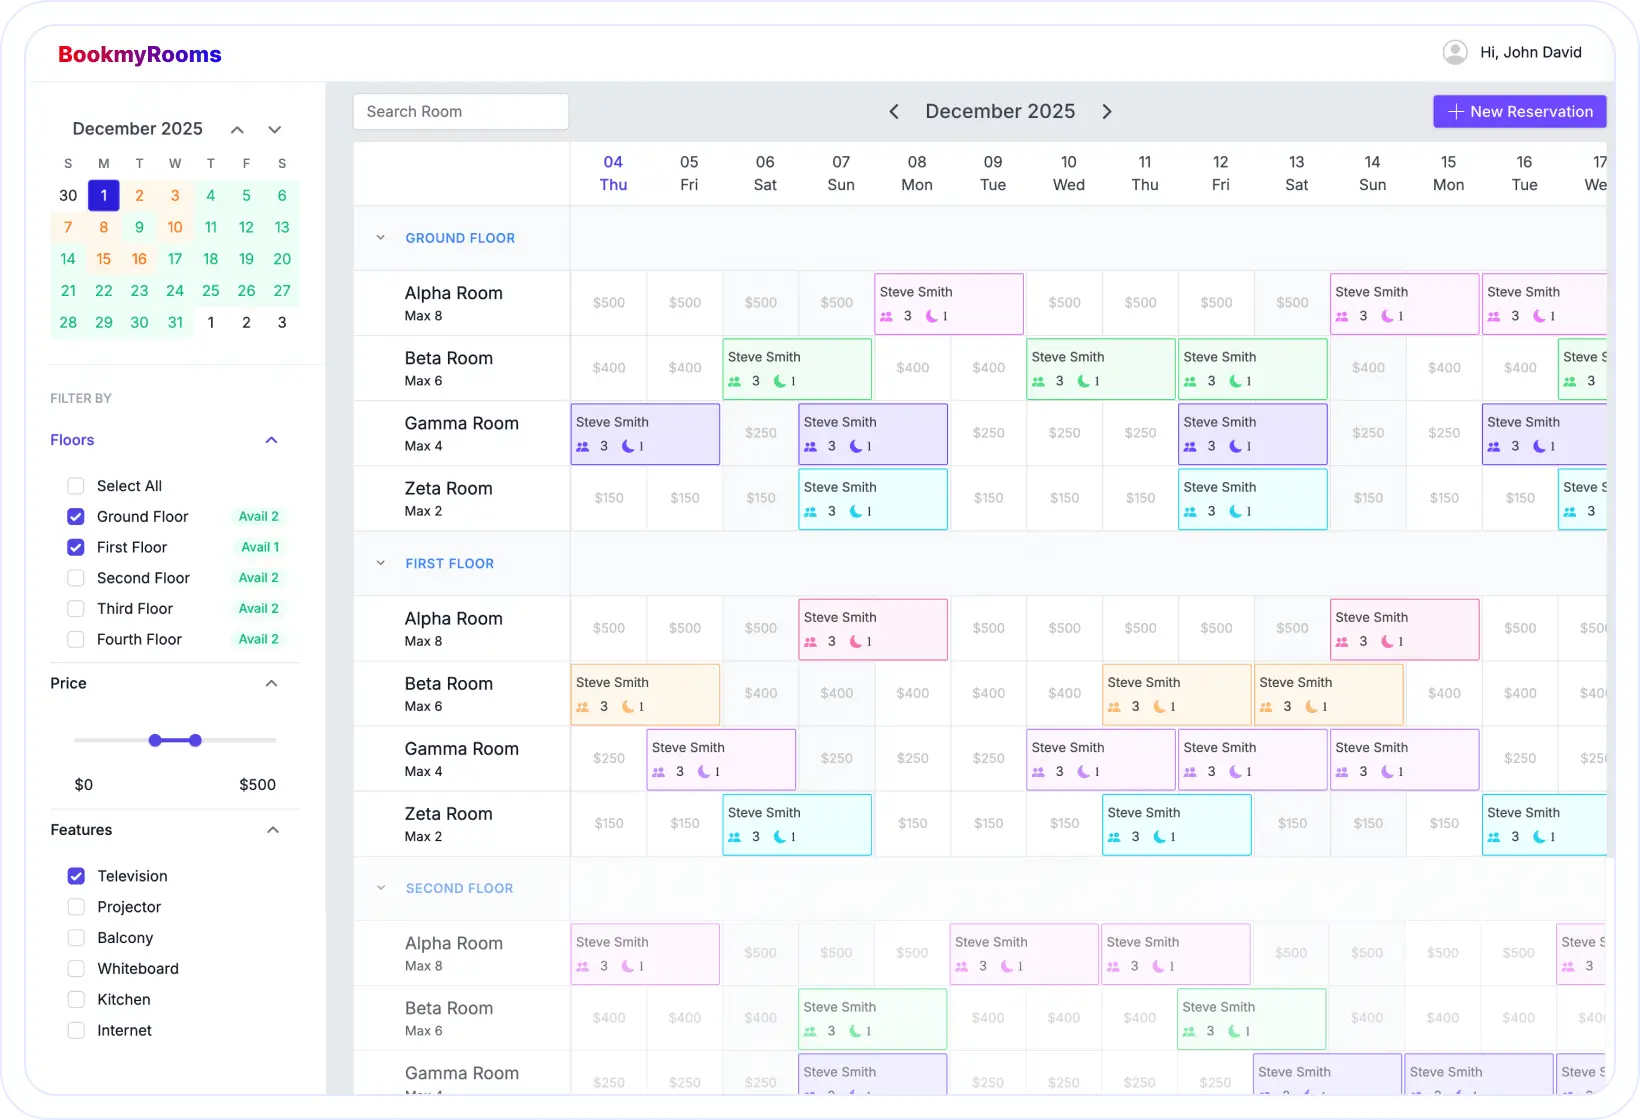This screenshot has height=1120, width=1640.
Task: Select the 04 Thu date column header
Action: pos(613,173)
